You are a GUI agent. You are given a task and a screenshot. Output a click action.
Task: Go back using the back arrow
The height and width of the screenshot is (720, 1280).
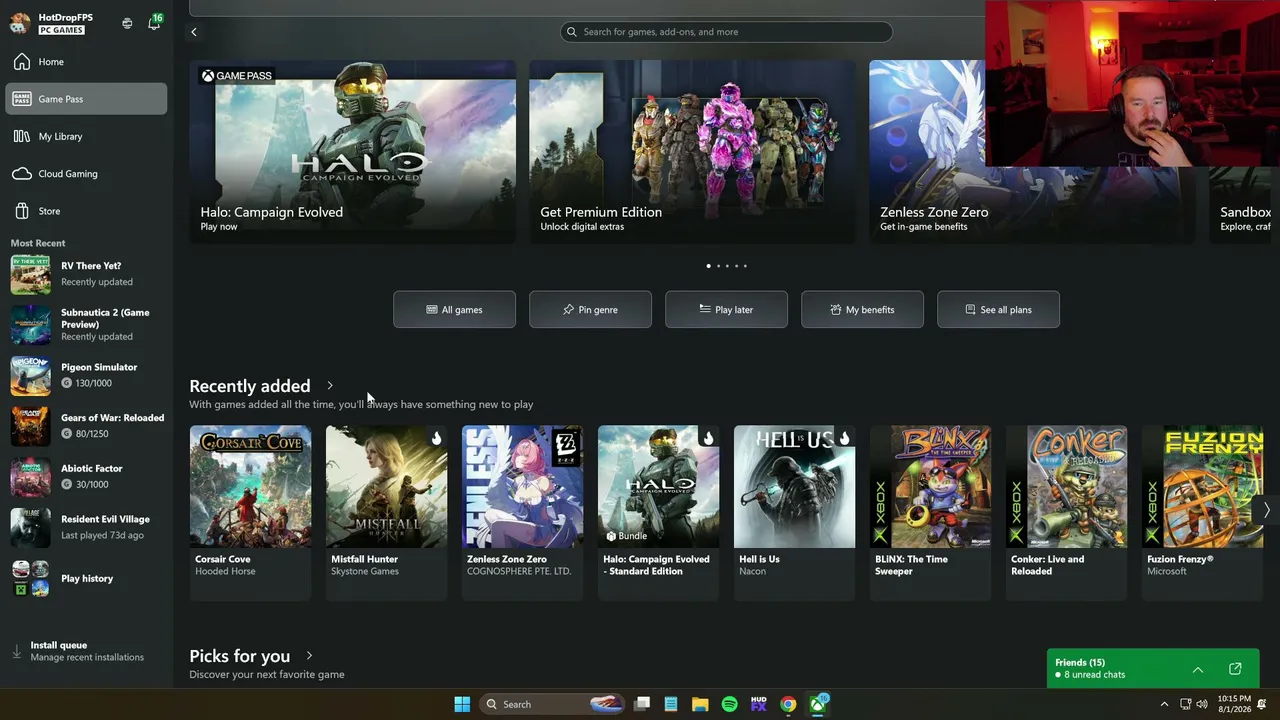pyautogui.click(x=194, y=32)
